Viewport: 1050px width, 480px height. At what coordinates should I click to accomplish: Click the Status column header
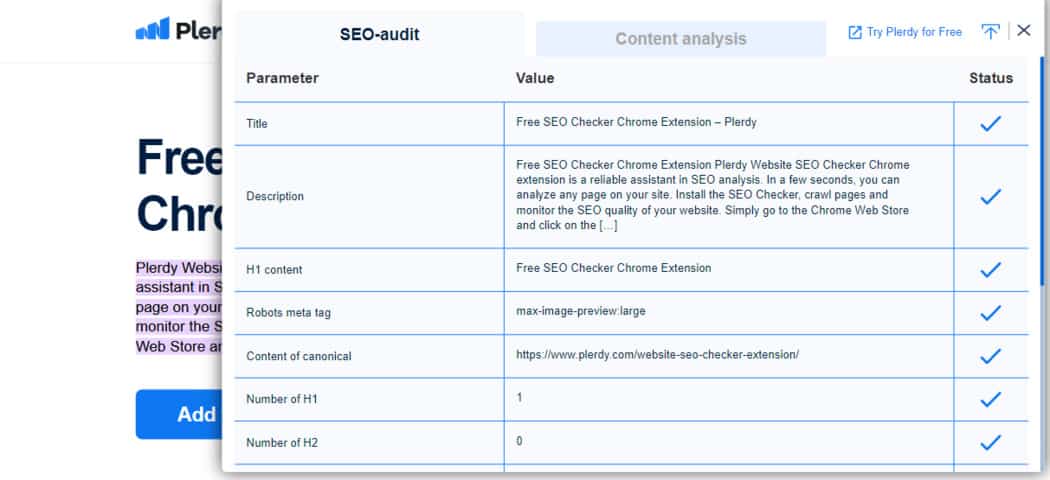point(990,78)
